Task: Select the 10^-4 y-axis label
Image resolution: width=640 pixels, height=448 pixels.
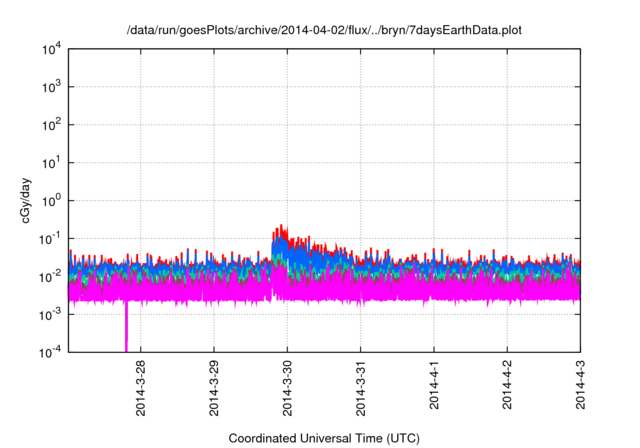Action: tap(51, 352)
